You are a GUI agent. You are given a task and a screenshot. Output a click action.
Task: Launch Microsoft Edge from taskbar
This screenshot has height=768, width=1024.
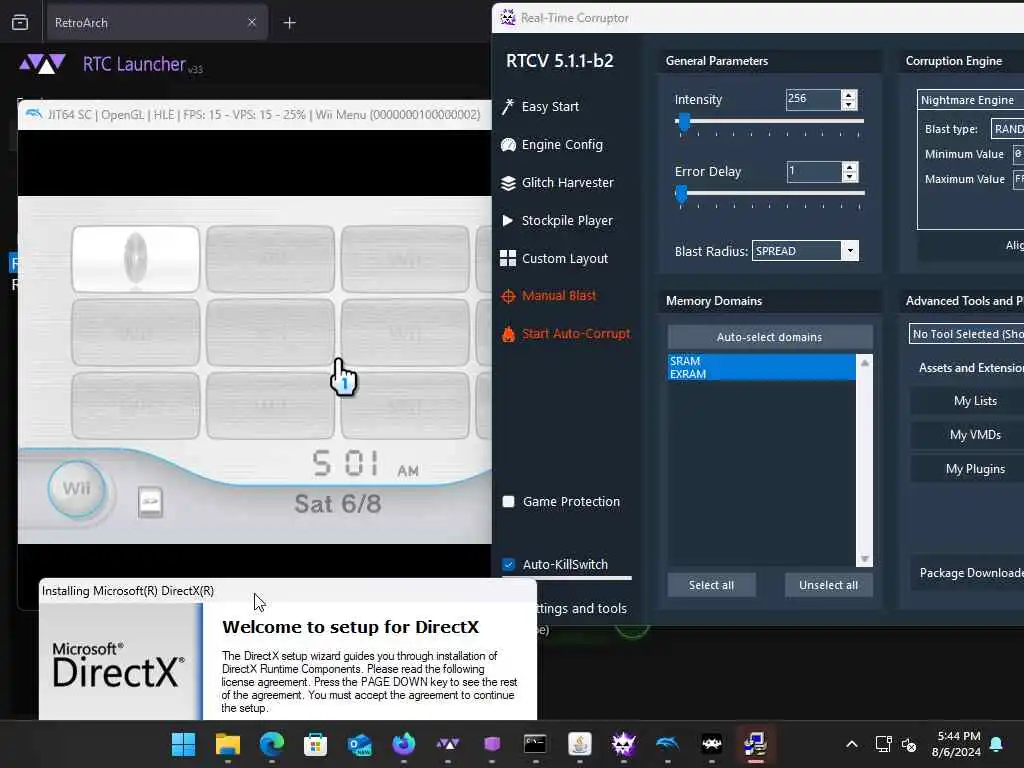tap(272, 744)
